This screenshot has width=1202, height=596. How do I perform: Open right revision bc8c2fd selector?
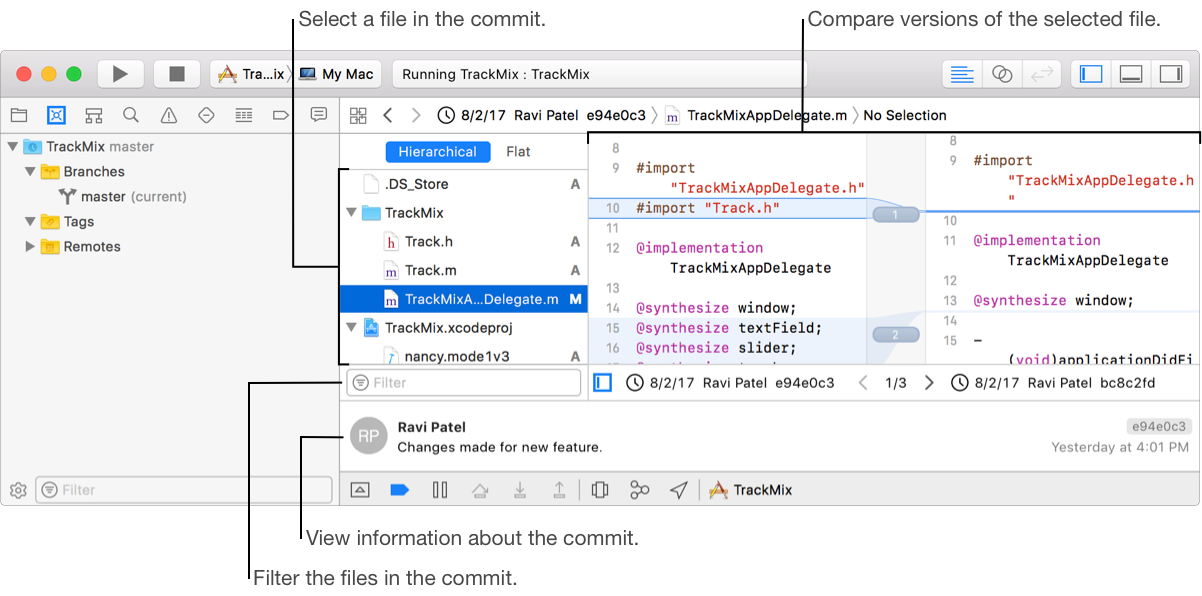click(1054, 383)
